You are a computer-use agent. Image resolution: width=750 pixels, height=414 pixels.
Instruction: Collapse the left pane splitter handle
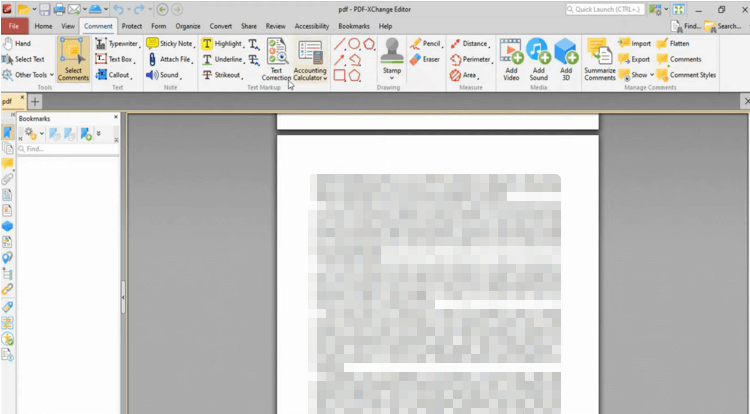click(x=123, y=297)
